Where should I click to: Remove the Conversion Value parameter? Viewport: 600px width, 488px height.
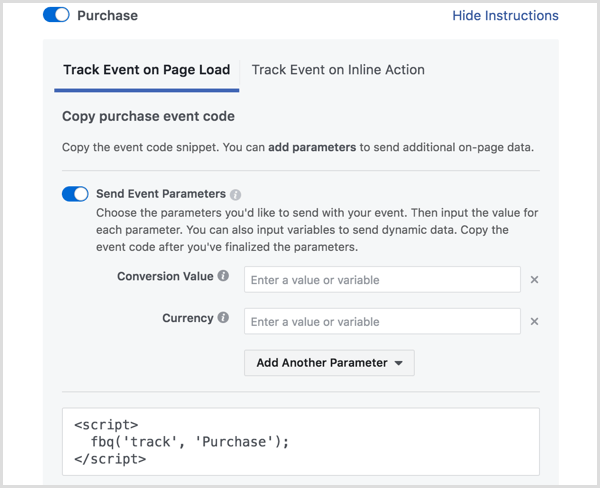click(x=534, y=280)
